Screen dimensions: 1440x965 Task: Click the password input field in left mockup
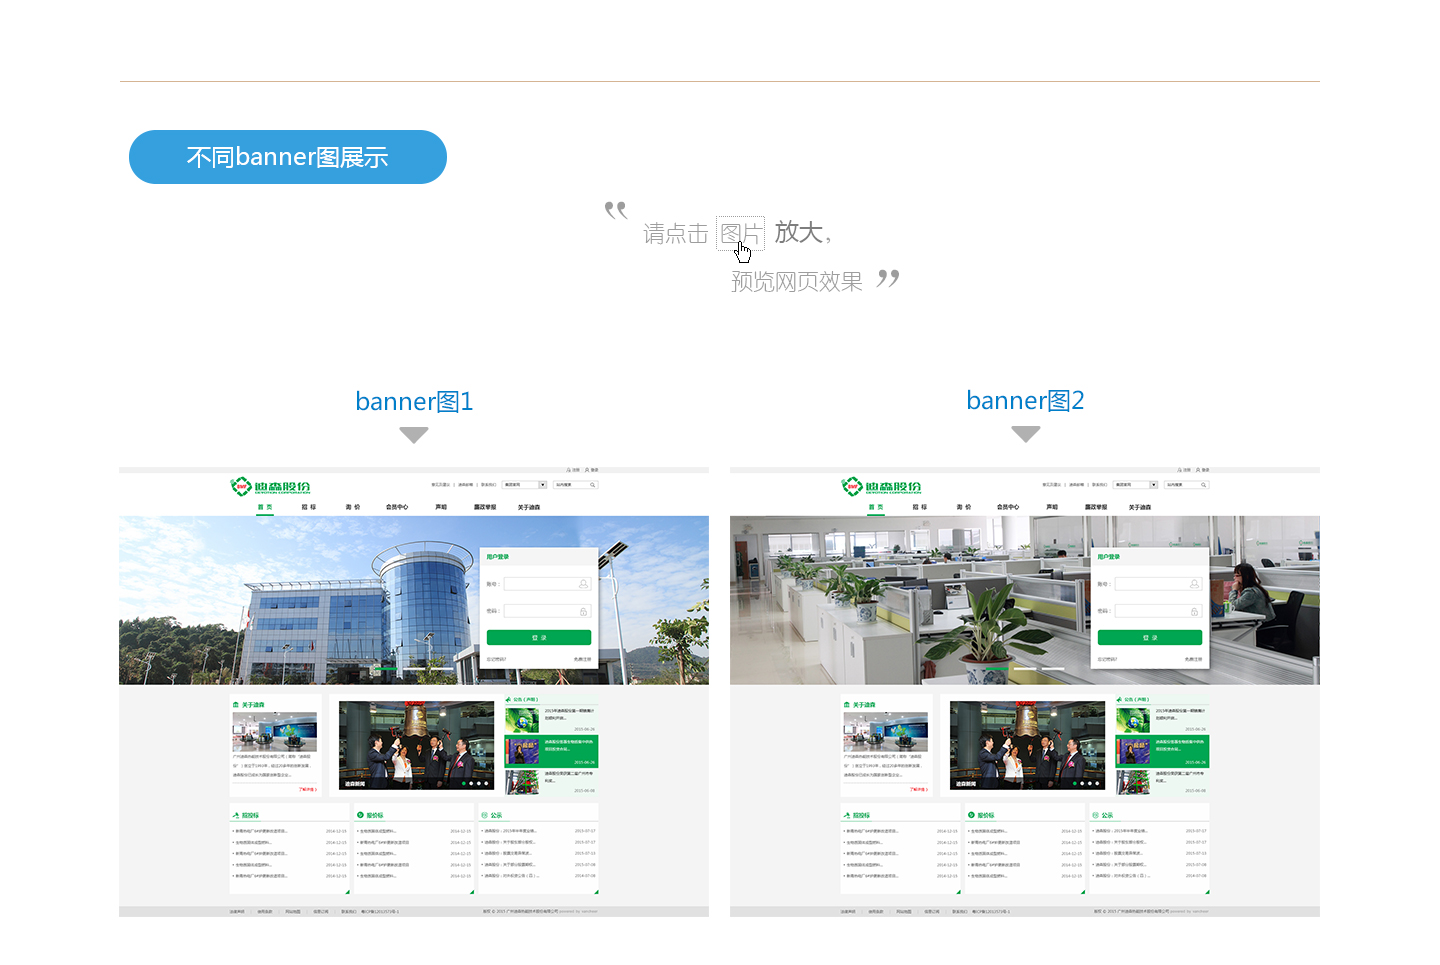click(x=547, y=611)
